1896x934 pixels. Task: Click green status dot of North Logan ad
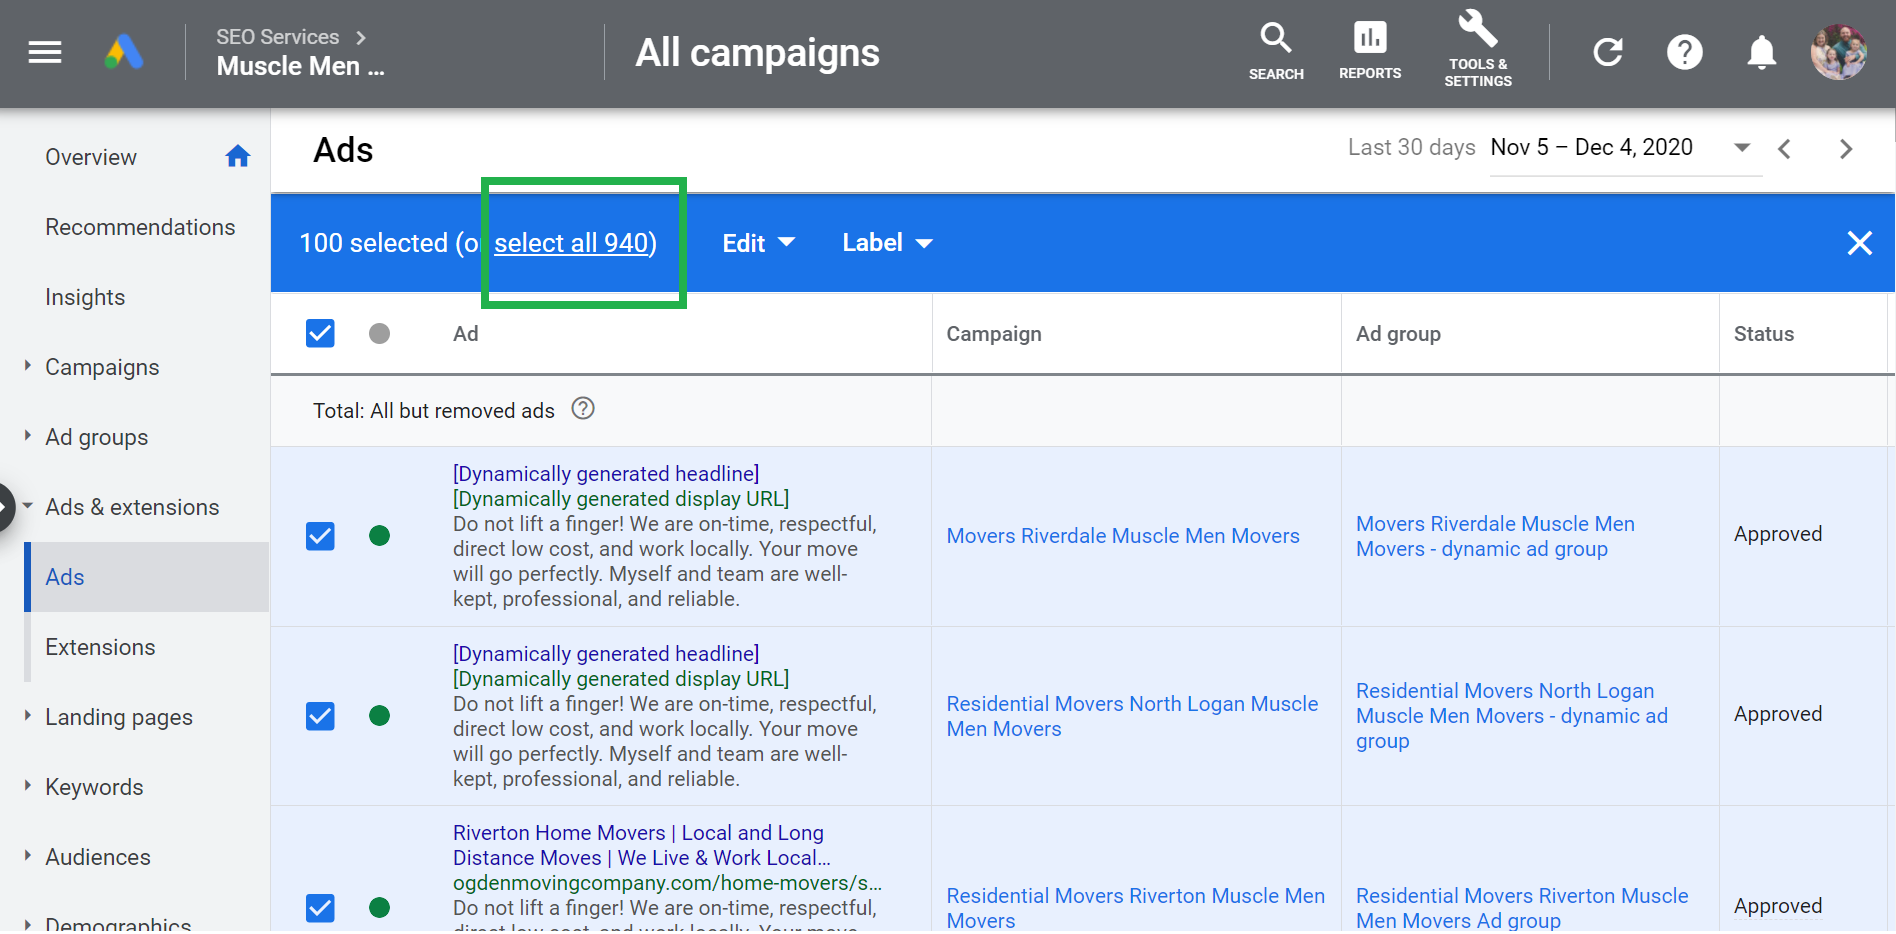pyautogui.click(x=379, y=716)
